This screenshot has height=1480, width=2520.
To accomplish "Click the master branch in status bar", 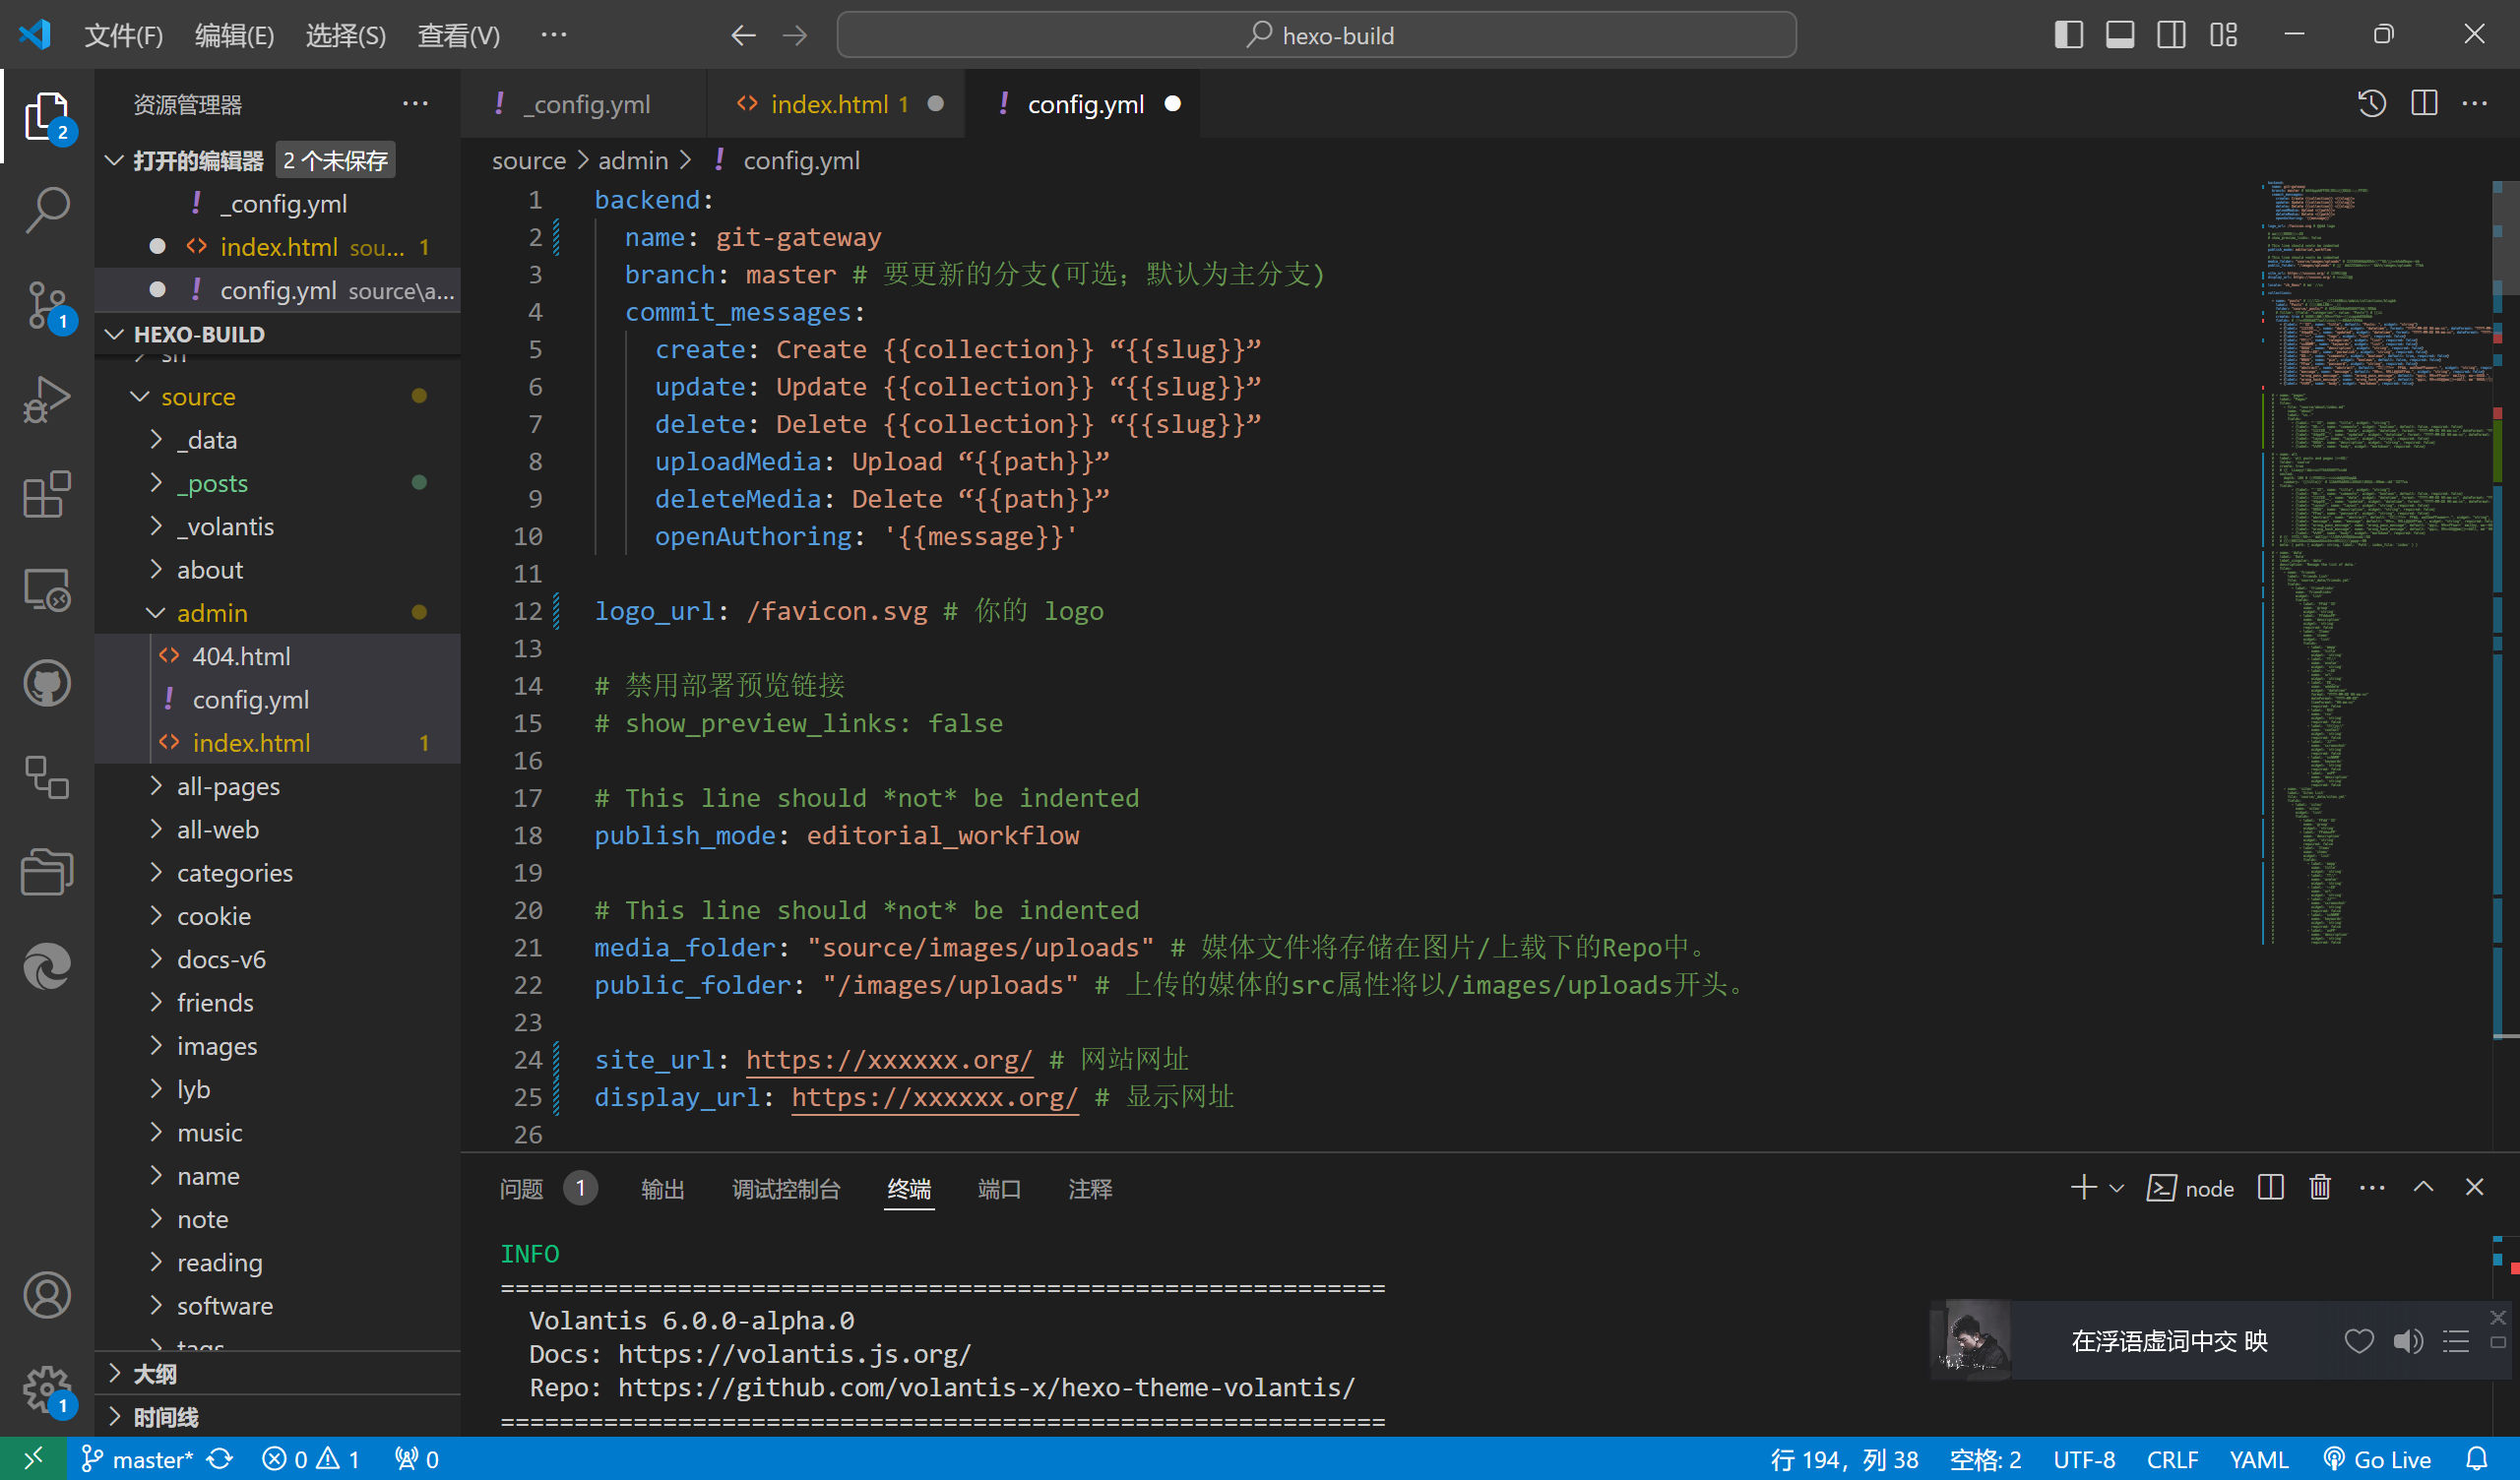I will click(x=139, y=1459).
